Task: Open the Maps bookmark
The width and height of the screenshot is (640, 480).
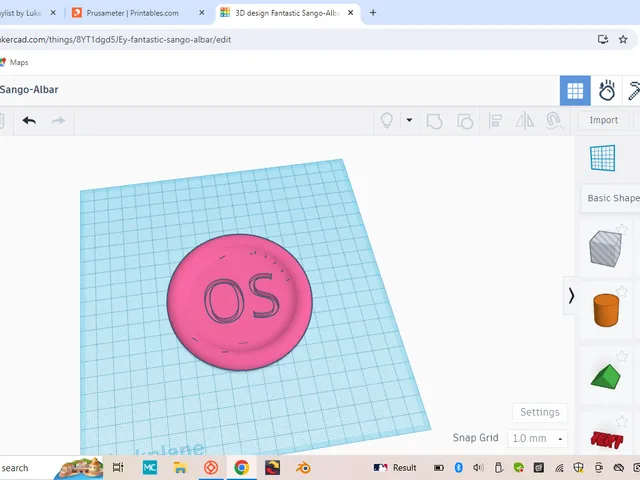Action: click(x=14, y=62)
